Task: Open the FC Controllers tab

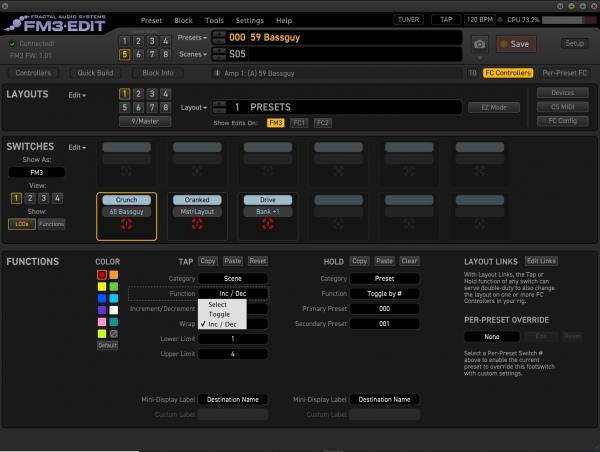Action: (508, 73)
